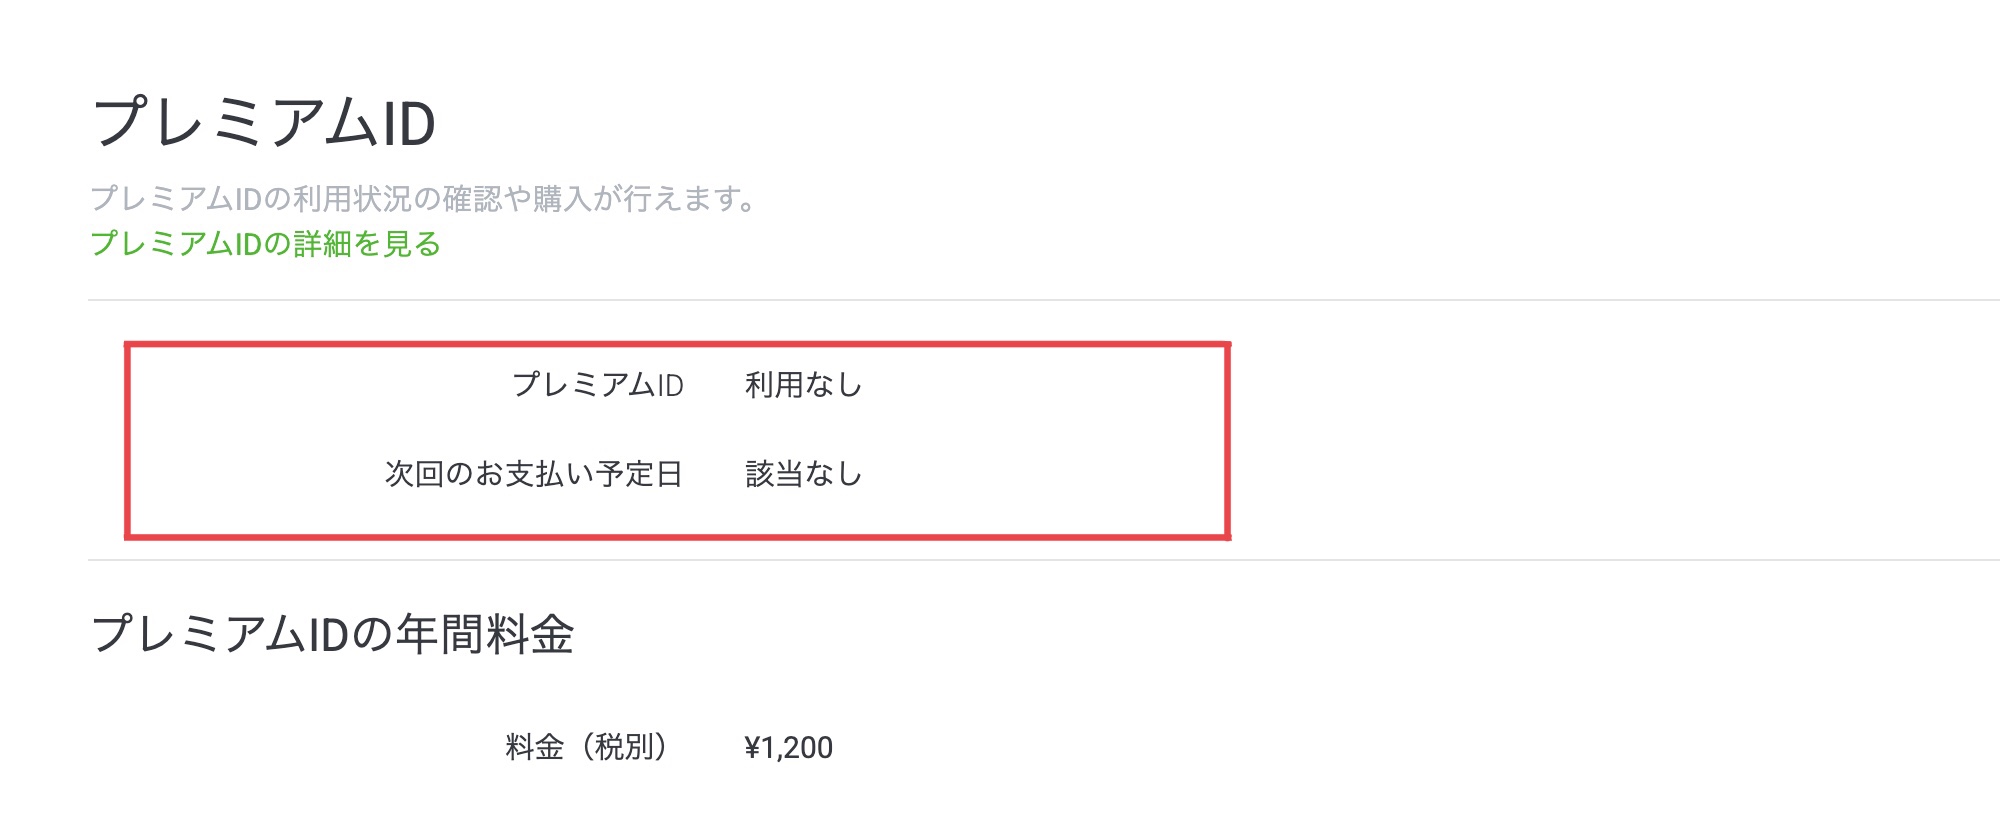2000x820 pixels.
Task: Click the word 年間料金 in the section heading
Action: [x=486, y=634]
